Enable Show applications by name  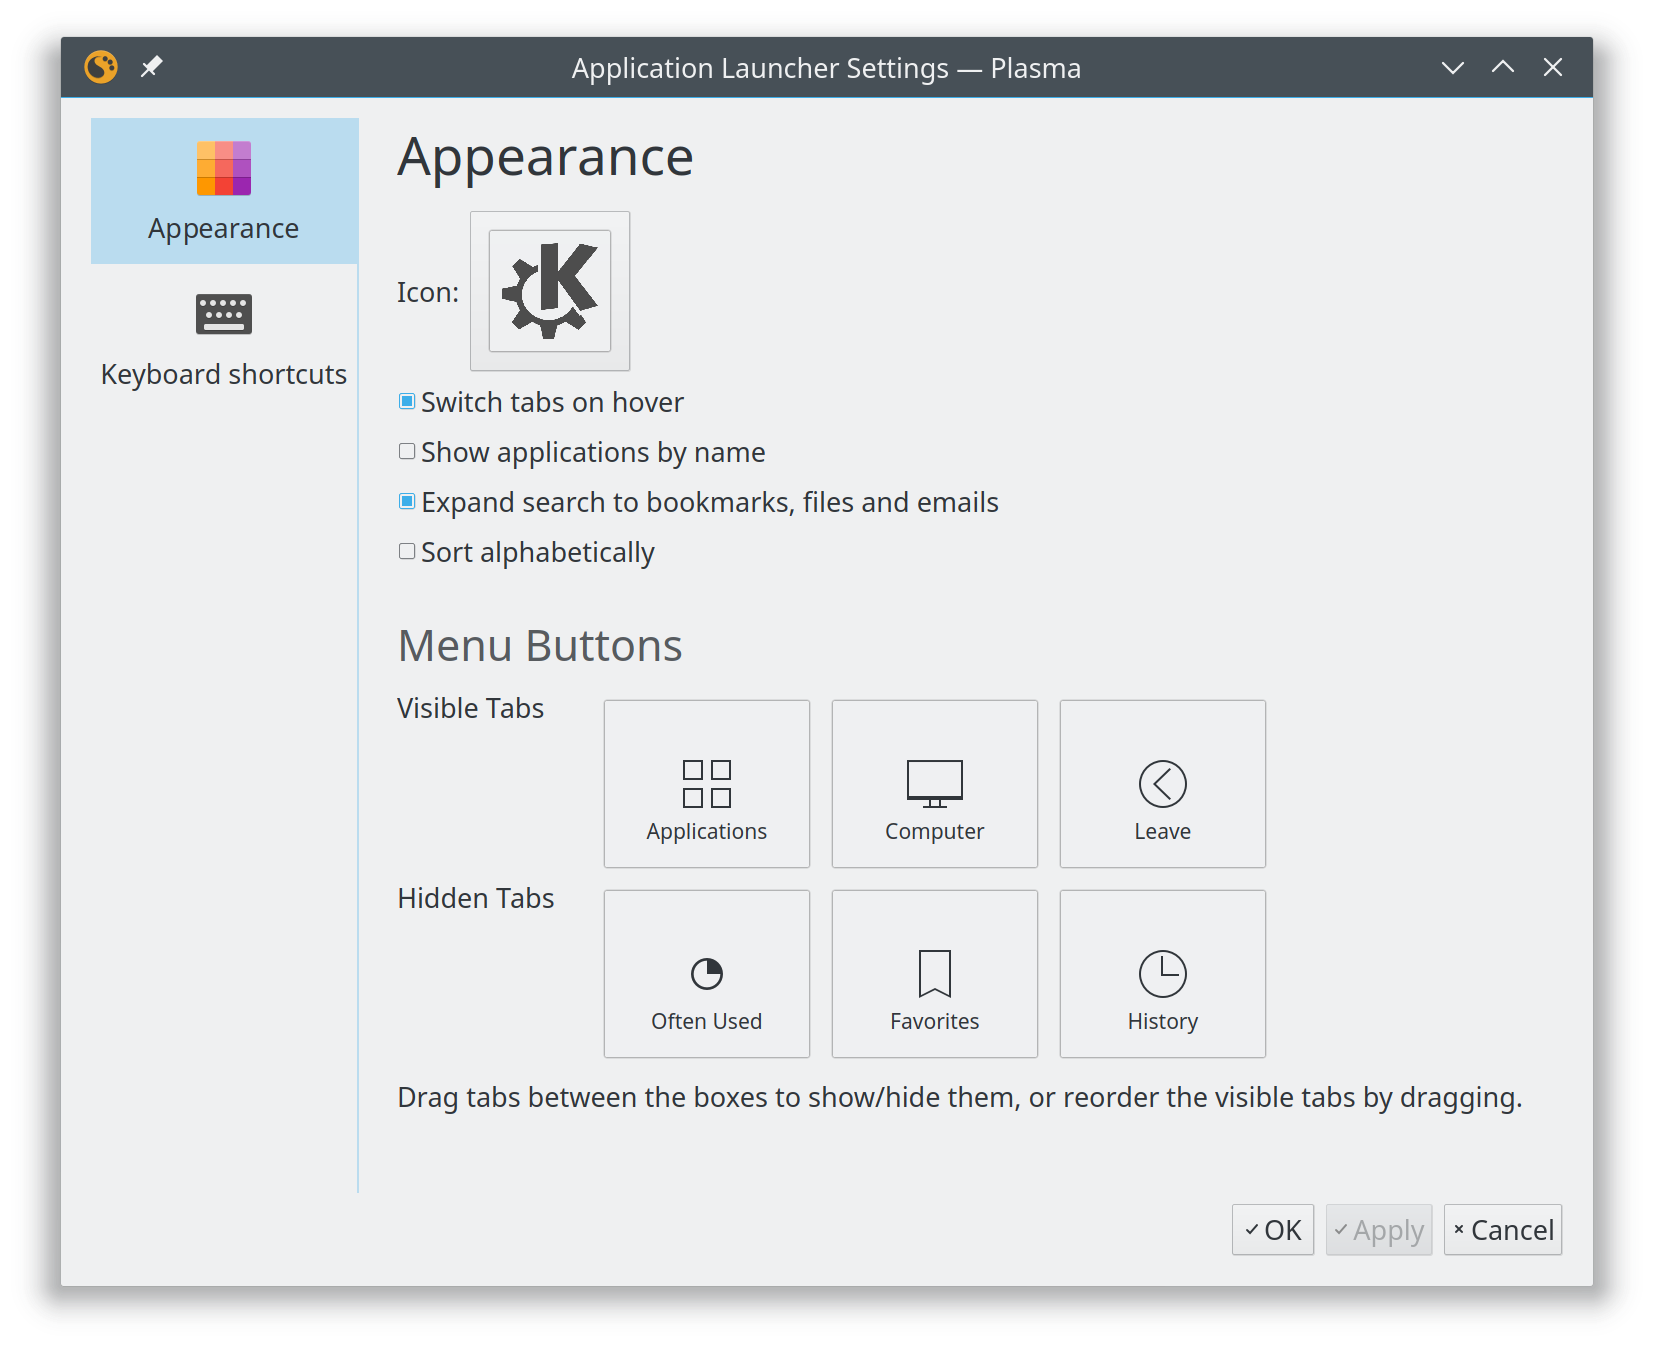point(406,451)
